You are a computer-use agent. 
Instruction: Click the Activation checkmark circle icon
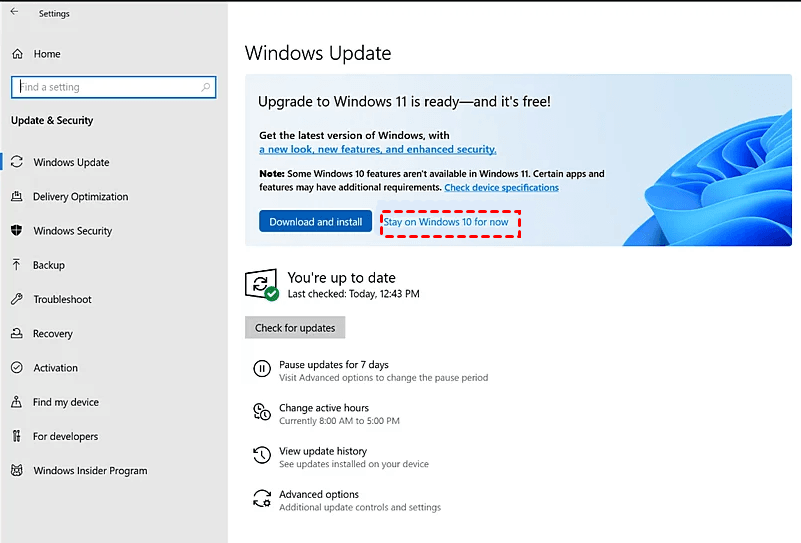coord(17,367)
